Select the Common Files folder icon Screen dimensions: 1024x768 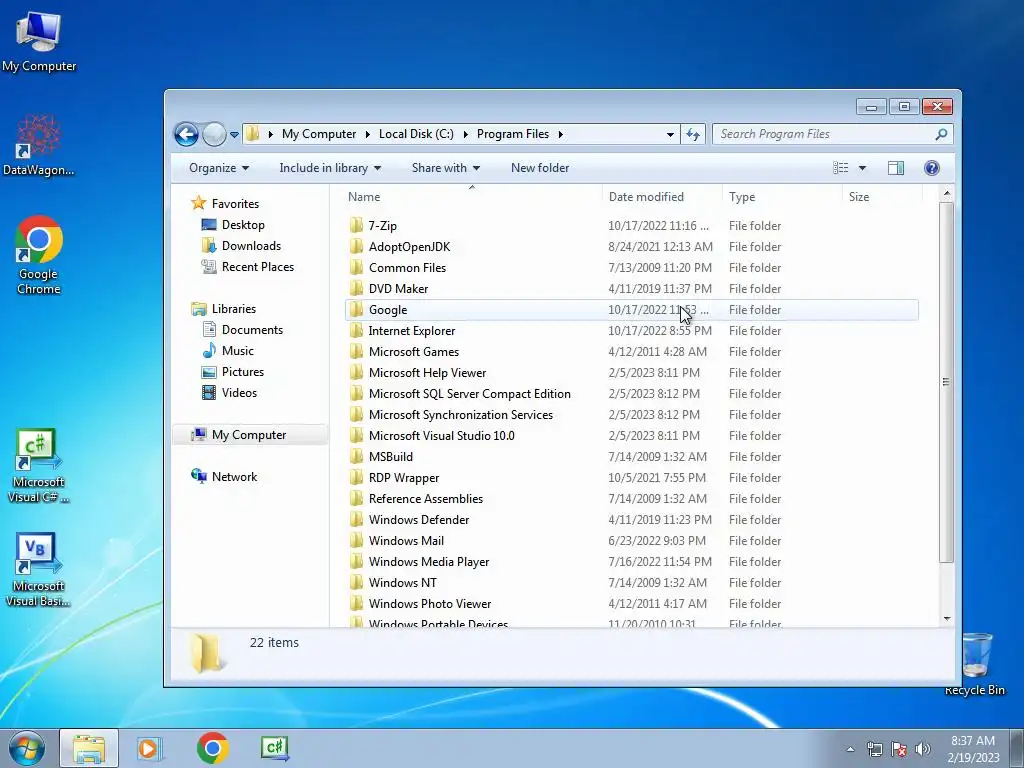(356, 267)
